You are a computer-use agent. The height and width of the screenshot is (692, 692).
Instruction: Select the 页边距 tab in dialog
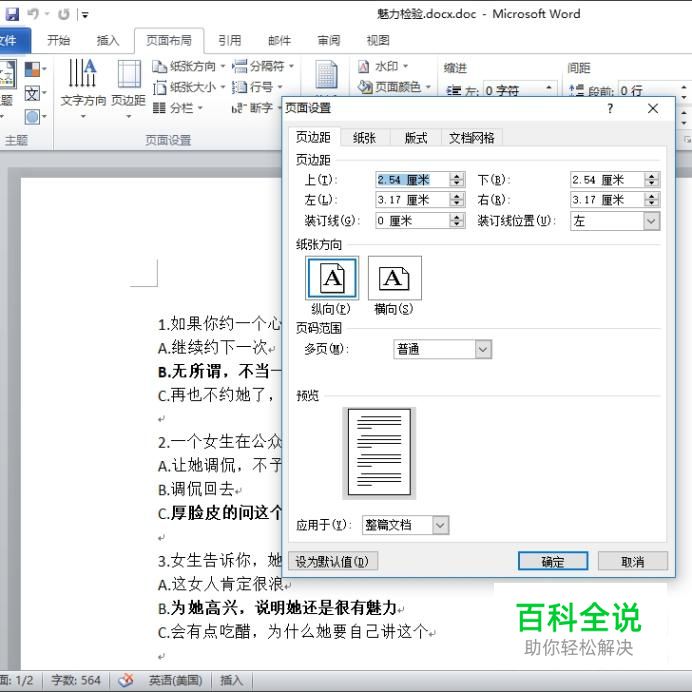pos(313,137)
